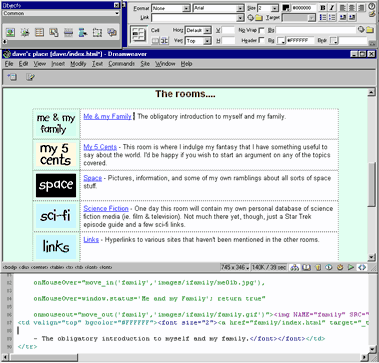Browse for link file folder icon

(259, 18)
